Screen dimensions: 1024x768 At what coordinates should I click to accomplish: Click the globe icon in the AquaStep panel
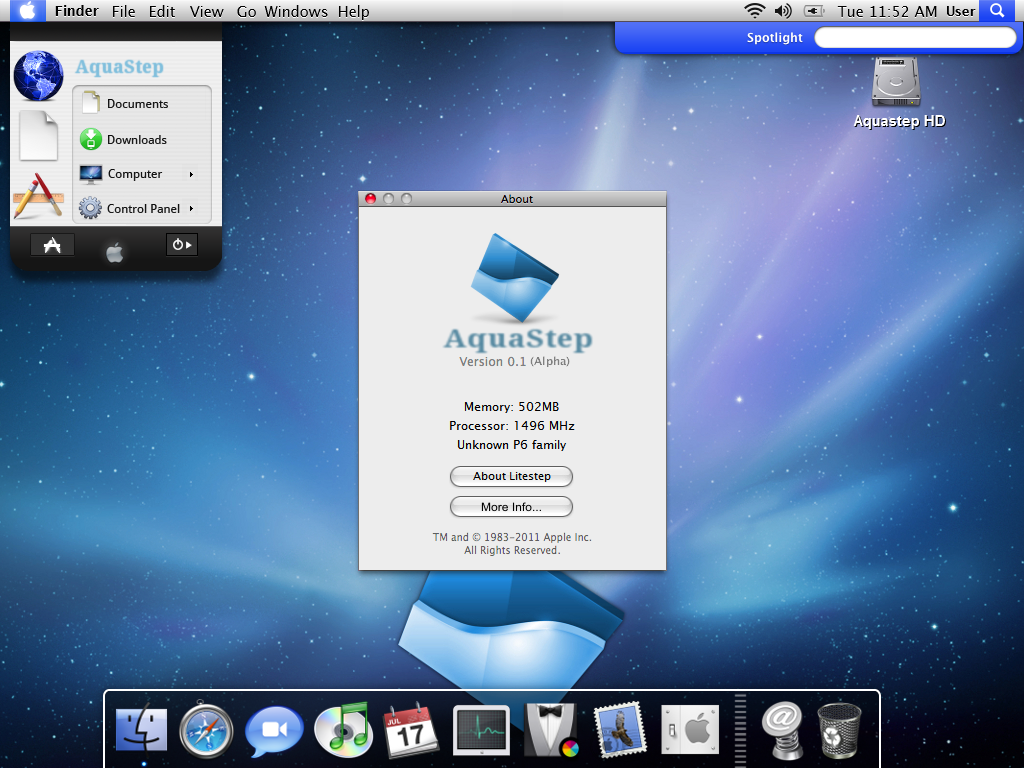(39, 76)
